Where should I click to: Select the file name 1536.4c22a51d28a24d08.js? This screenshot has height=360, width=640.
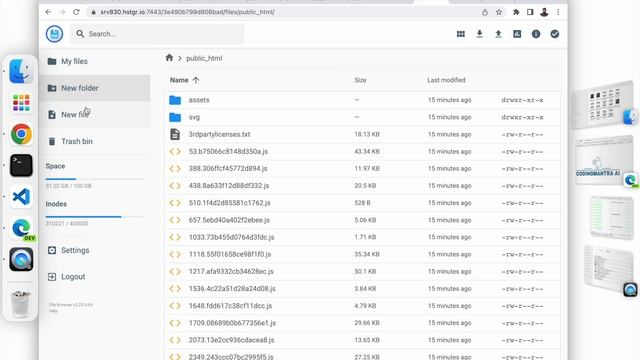[x=232, y=289]
